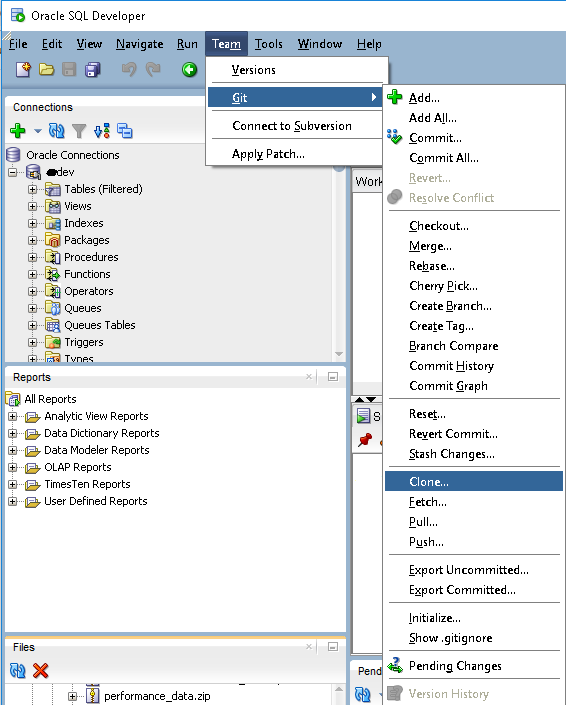Viewport: 566px width, 705px height.
Task: Click the schema browser icon in Connections toolbar
Action: tap(102, 131)
